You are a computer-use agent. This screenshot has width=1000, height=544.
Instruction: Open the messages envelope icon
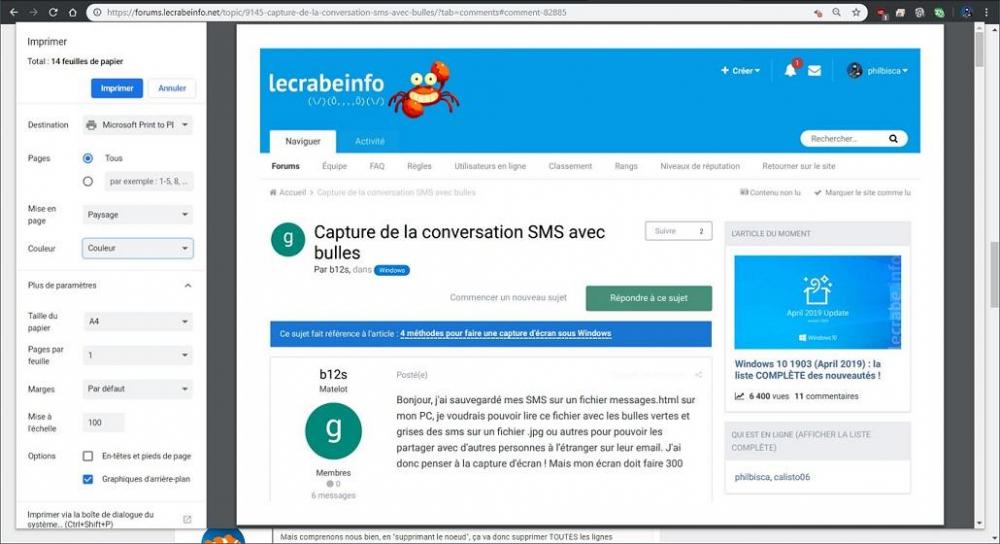814,71
